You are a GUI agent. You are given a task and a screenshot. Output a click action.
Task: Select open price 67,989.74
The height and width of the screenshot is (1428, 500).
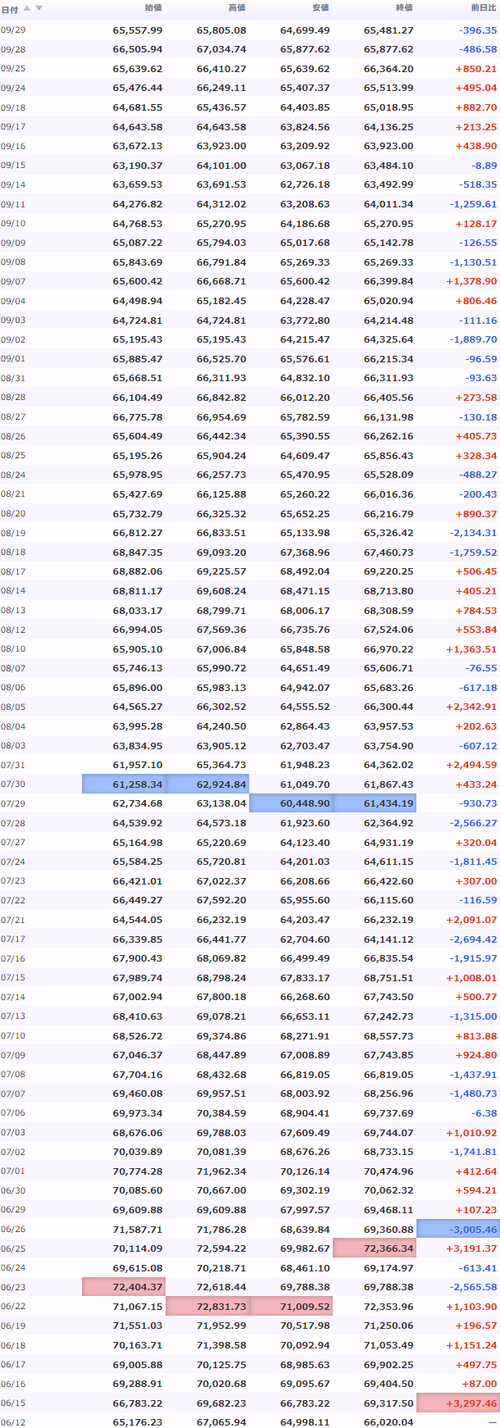point(138,977)
